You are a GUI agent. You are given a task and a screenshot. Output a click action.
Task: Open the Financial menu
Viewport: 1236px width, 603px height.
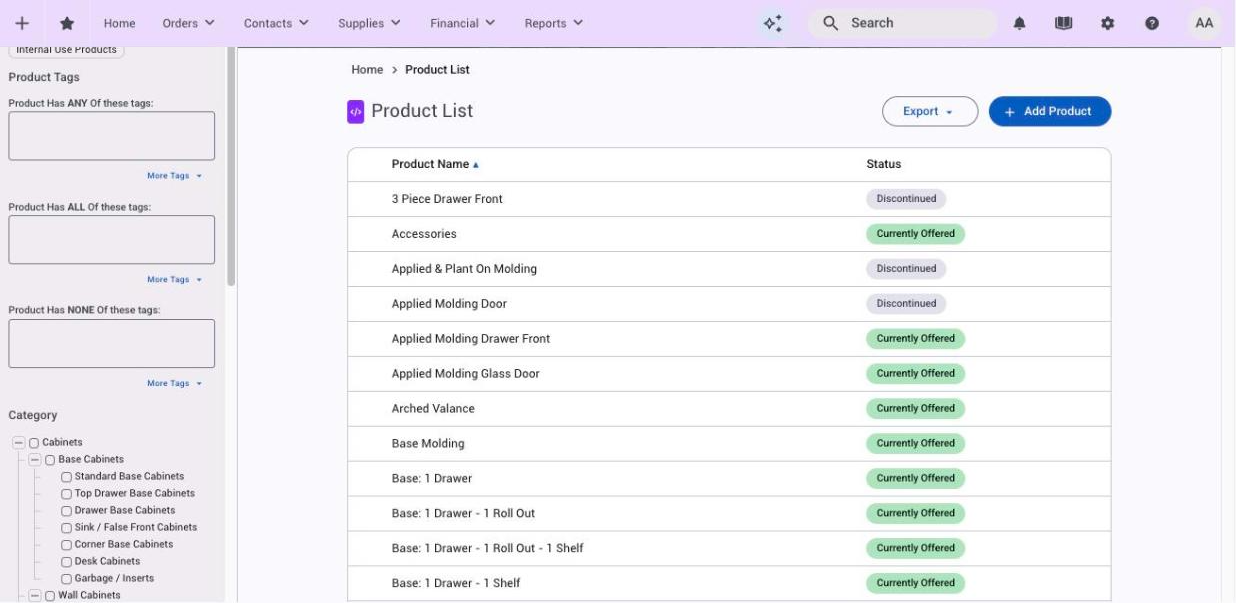pos(462,23)
